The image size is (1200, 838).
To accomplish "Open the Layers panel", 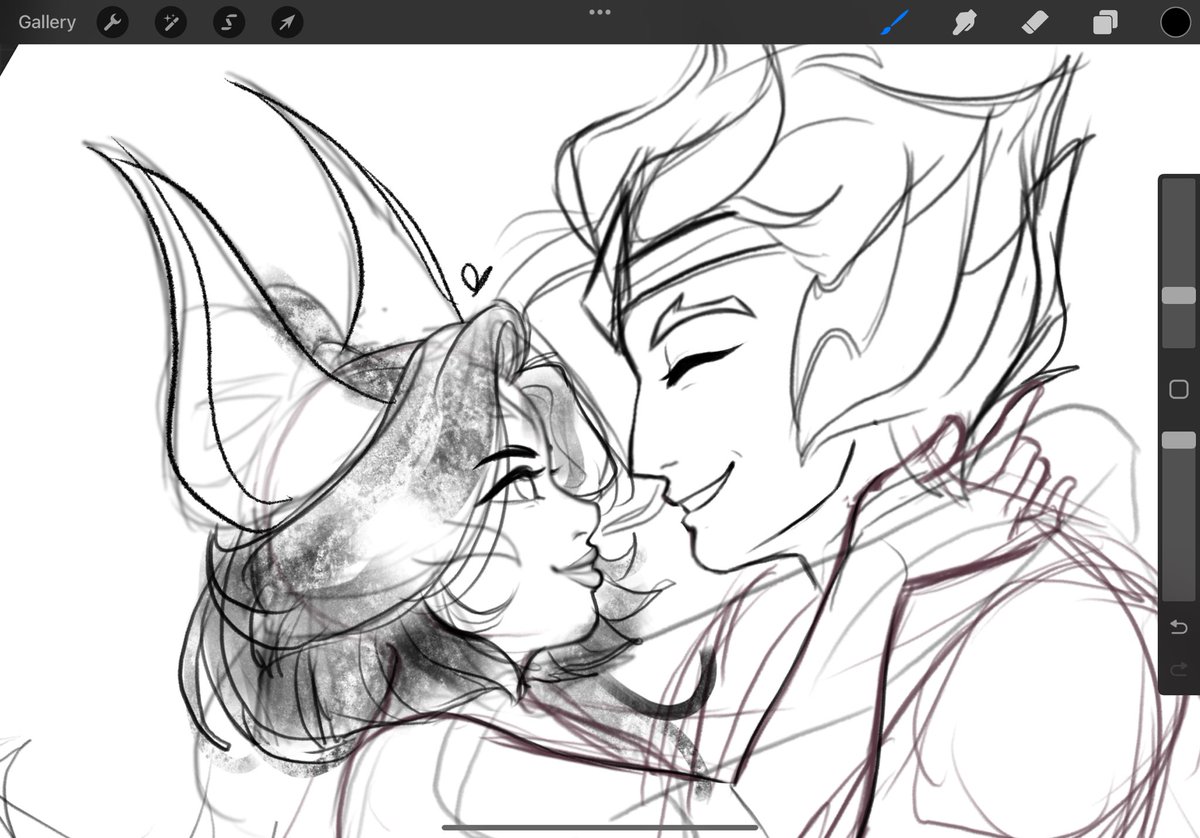I will click(x=1105, y=22).
